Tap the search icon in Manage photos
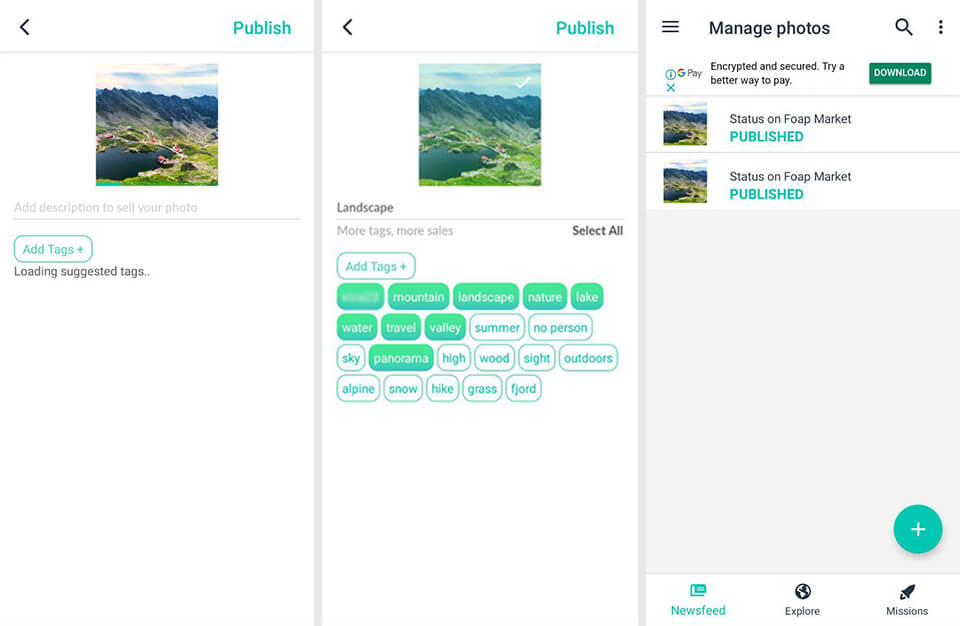This screenshot has height=626, width=960. pyautogui.click(x=903, y=27)
